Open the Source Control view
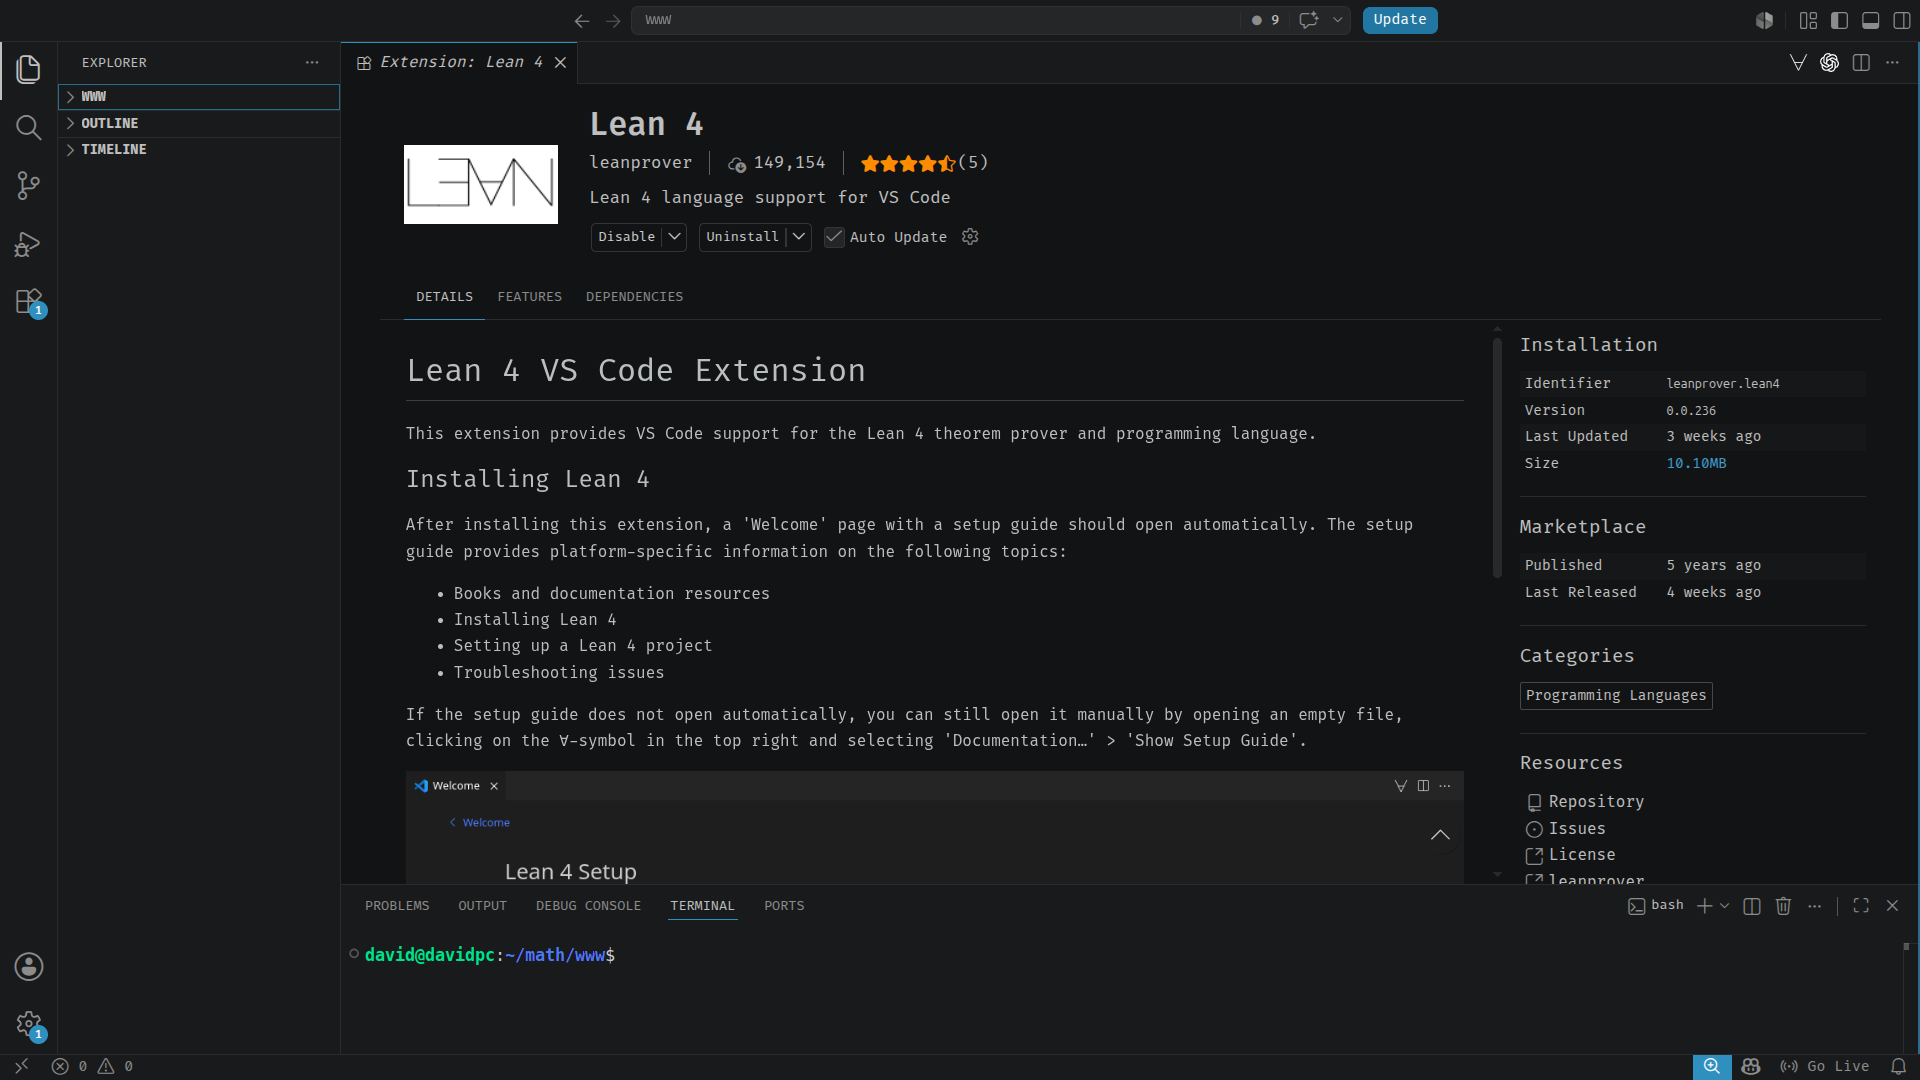Screen dimensions: 1920x1080 tap(28, 185)
